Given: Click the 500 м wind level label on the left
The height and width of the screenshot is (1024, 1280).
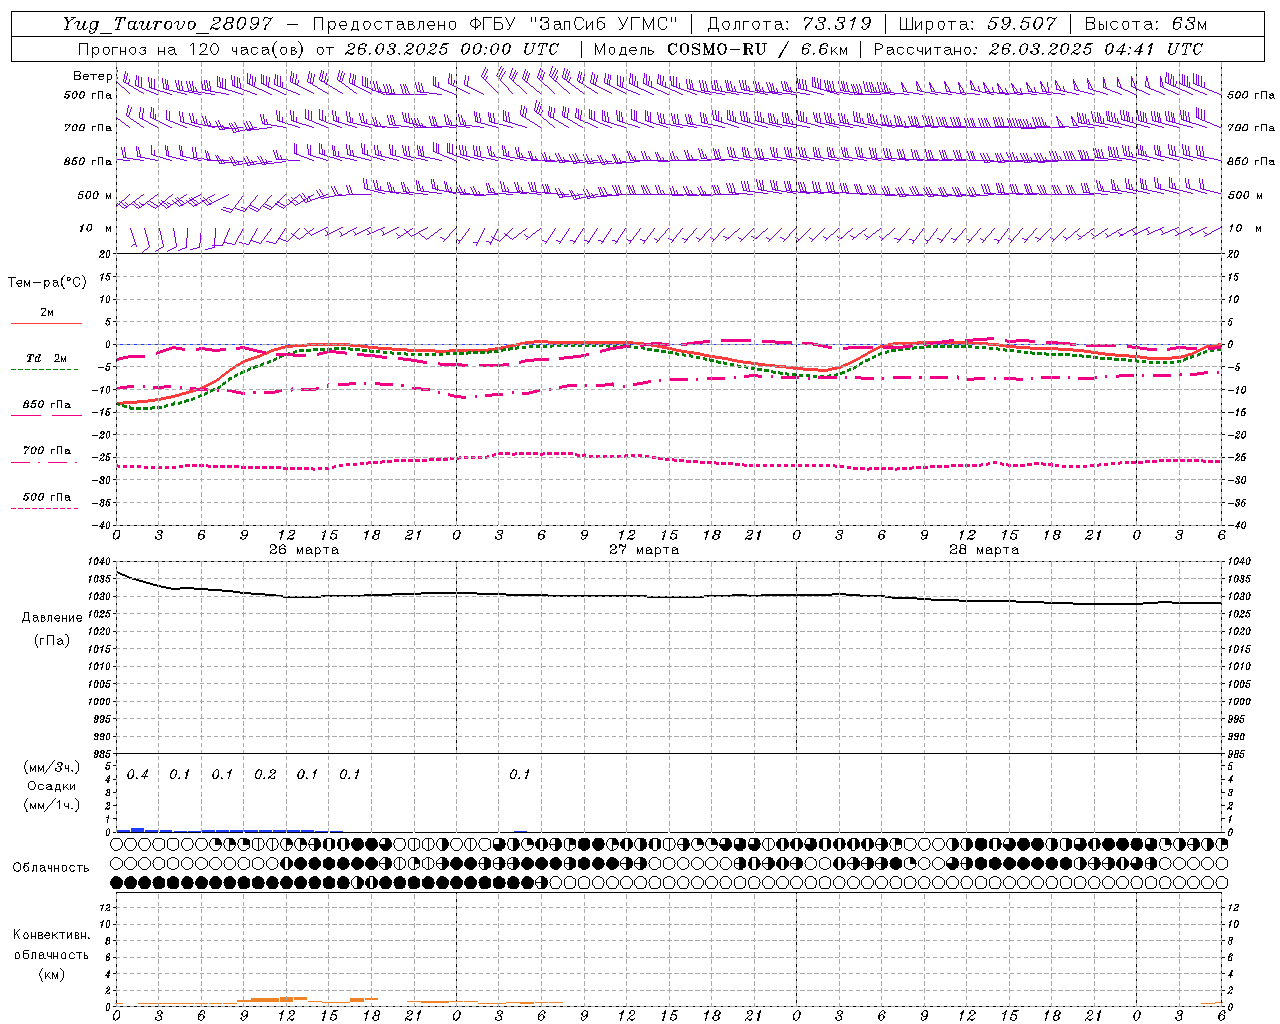Looking at the screenshot, I should coord(95,195).
